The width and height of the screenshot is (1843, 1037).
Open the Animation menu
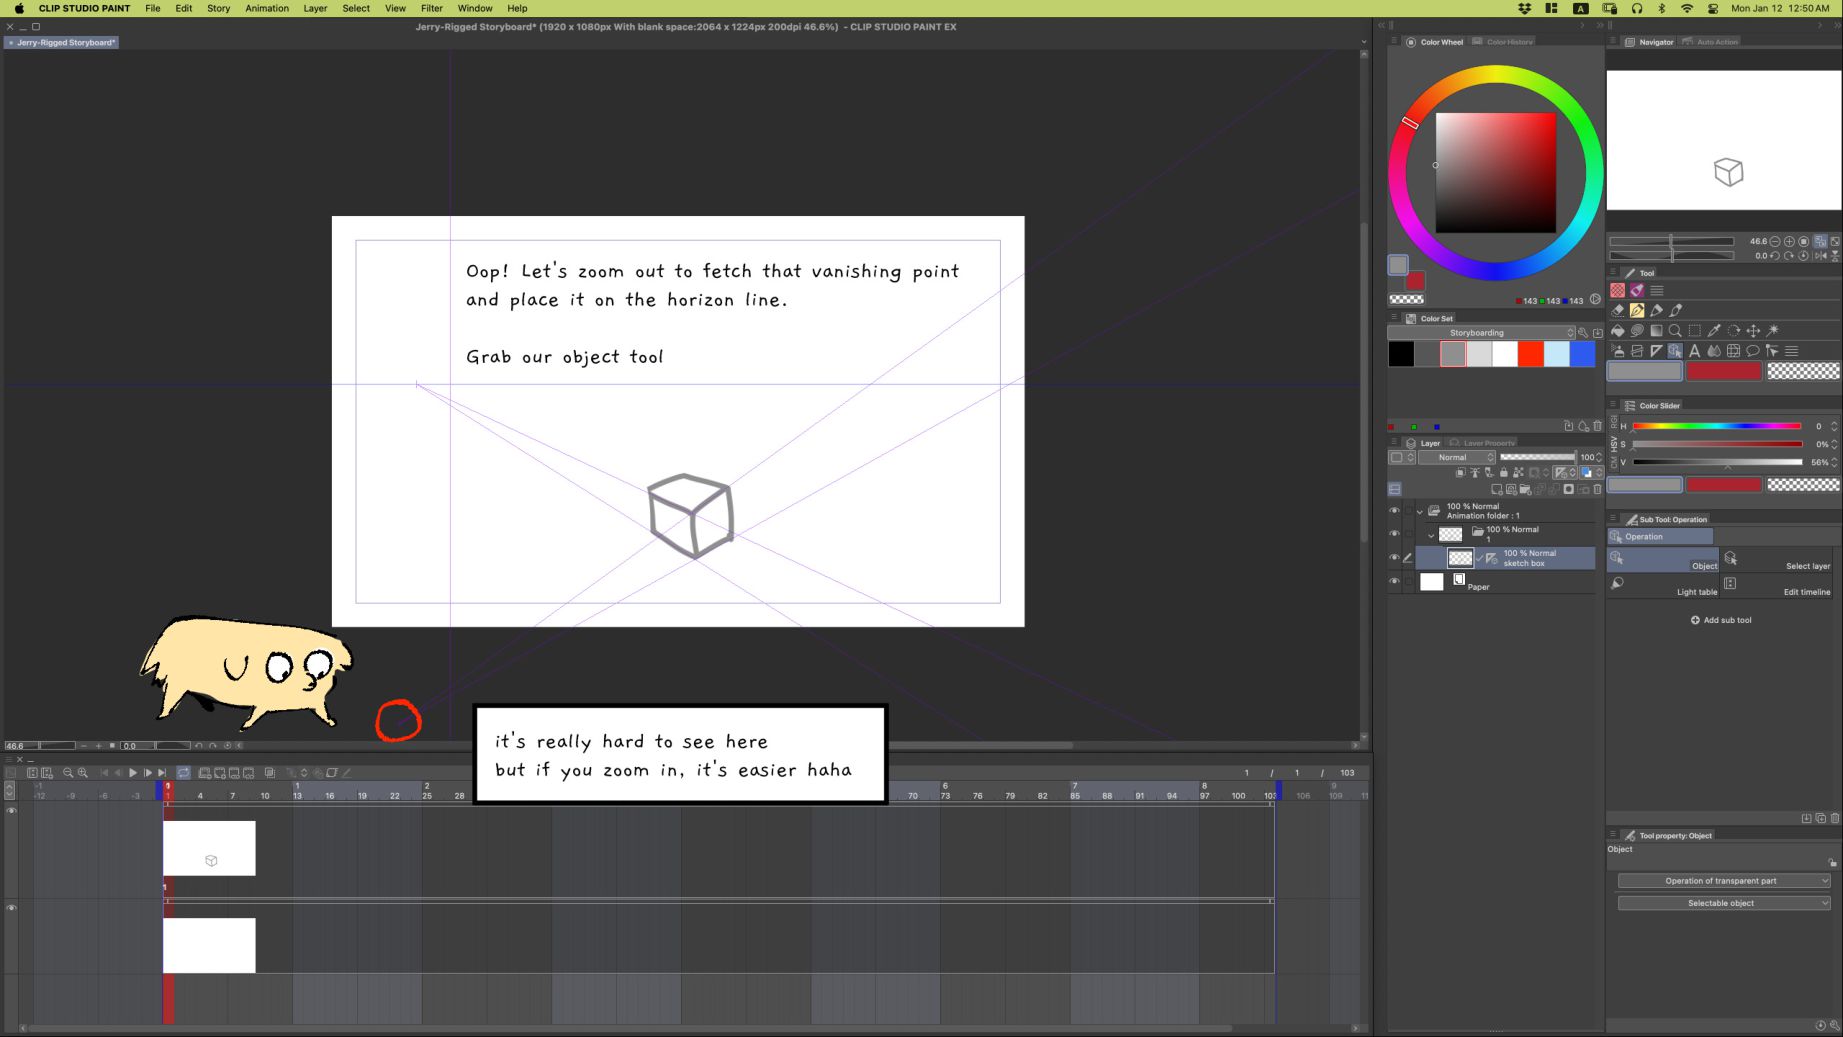267,8
